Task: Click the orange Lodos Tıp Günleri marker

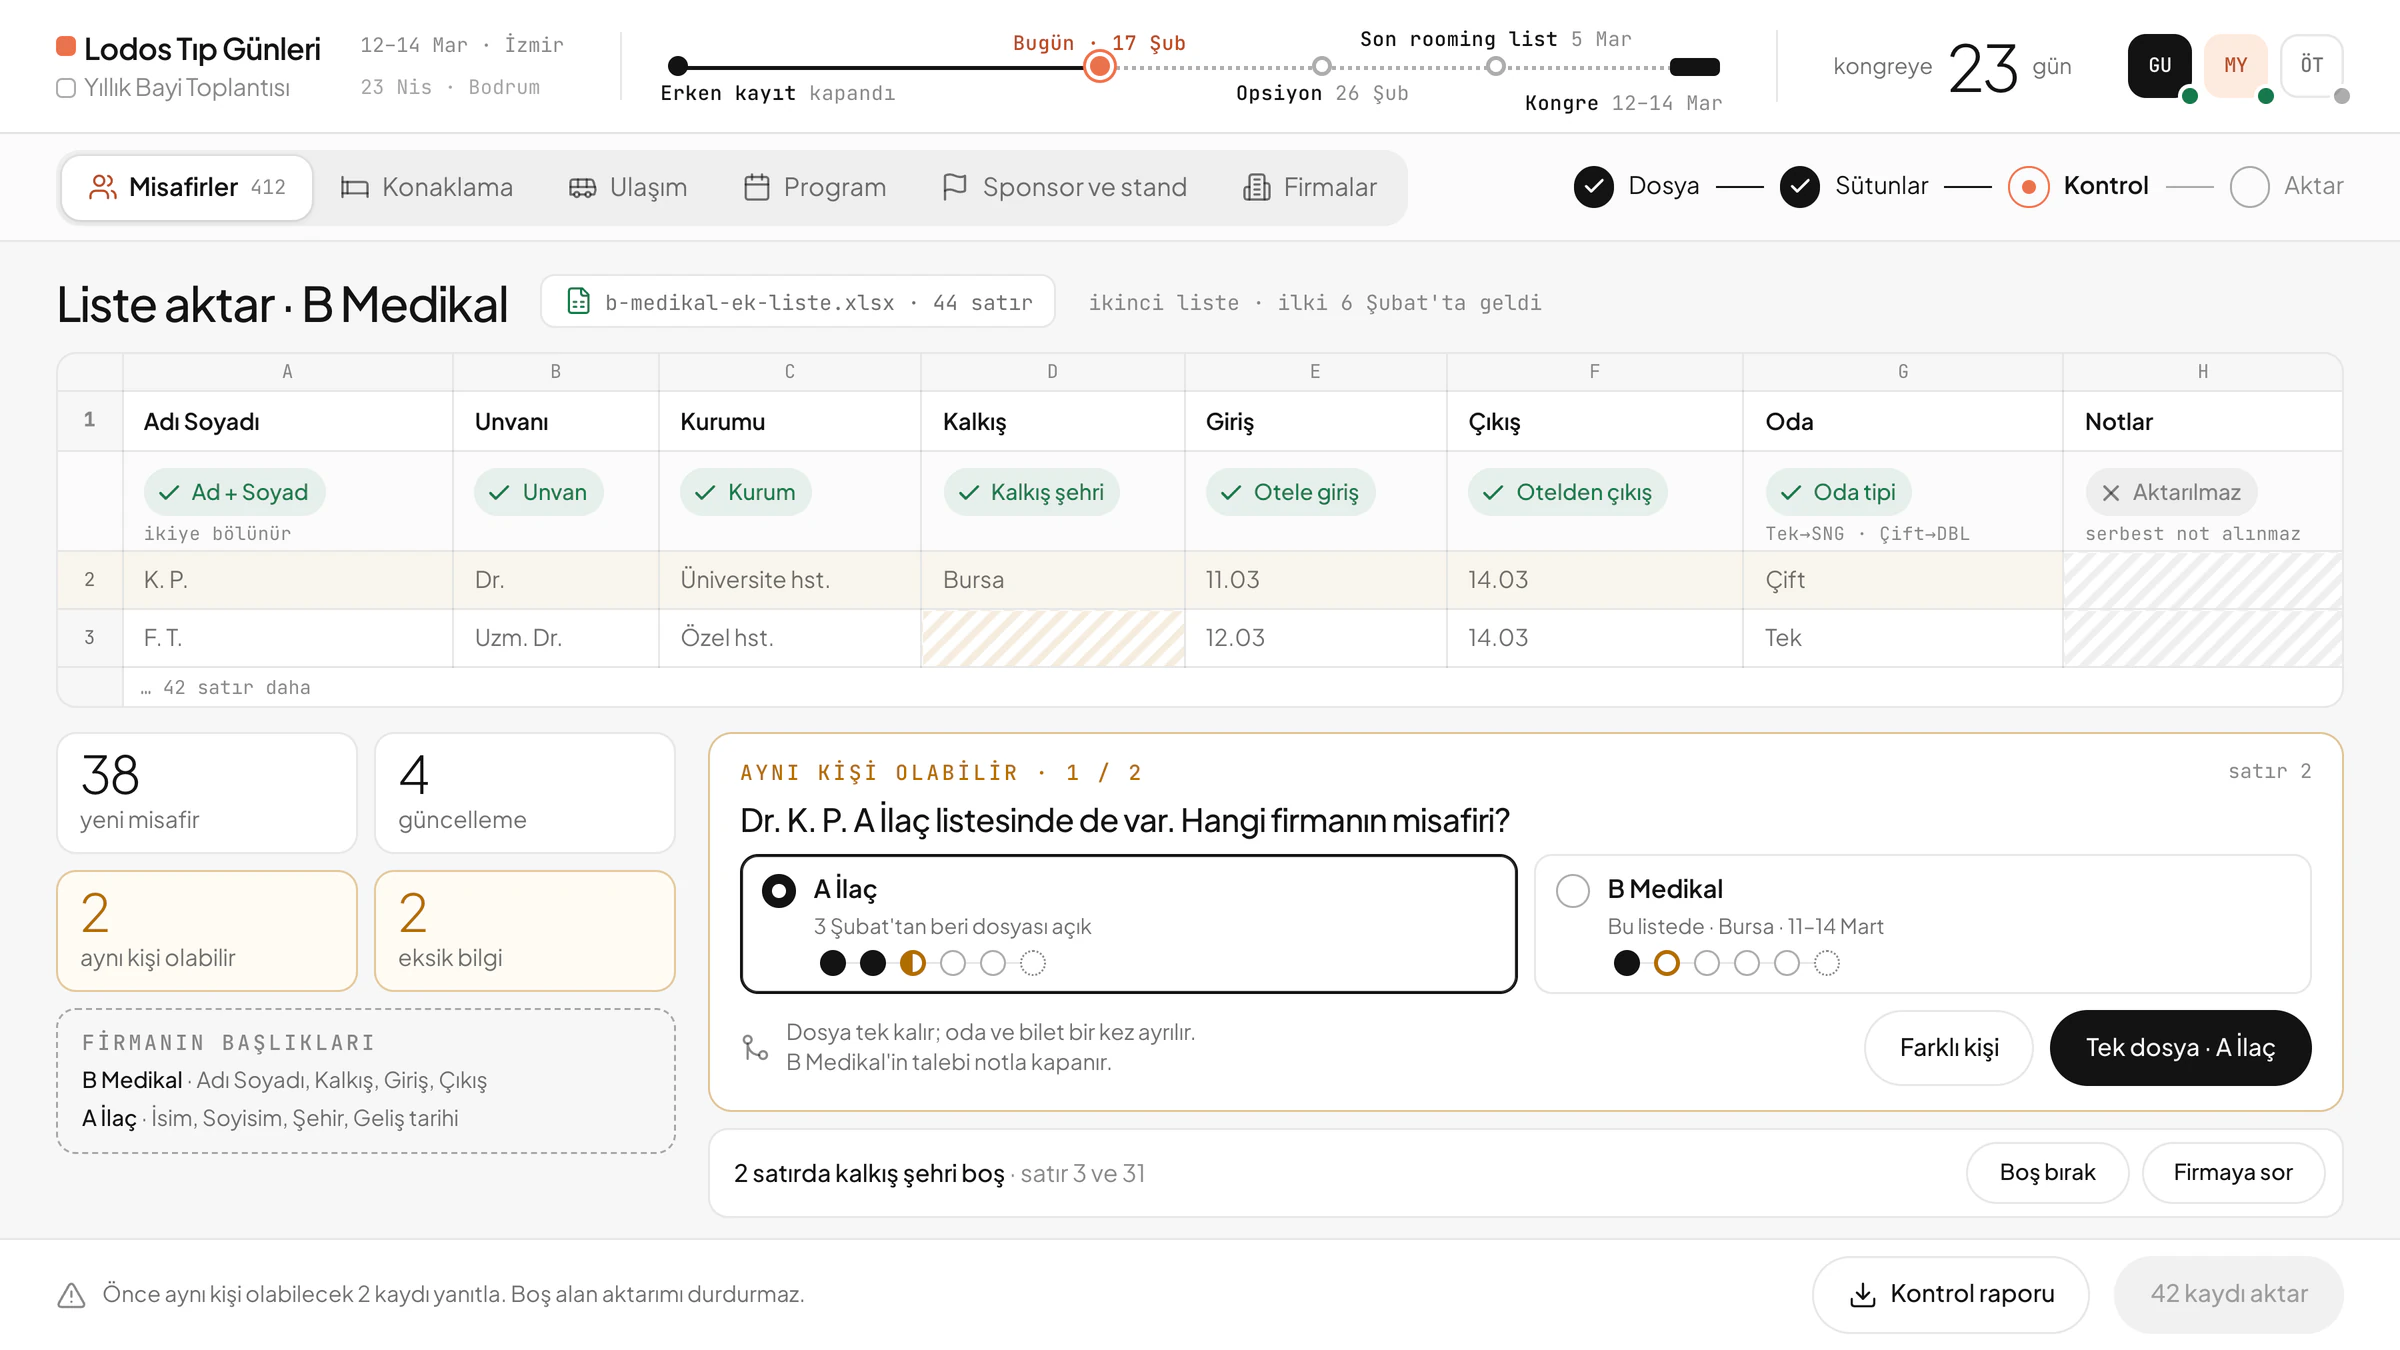Action: [66, 46]
